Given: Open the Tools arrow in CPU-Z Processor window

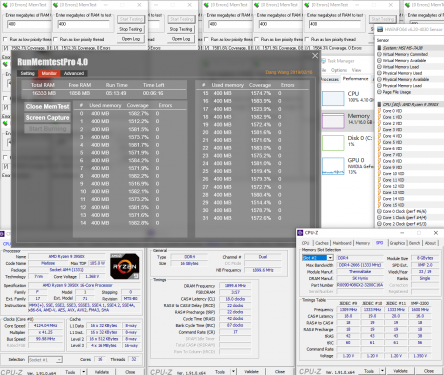Looking at the screenshot, I should [x=84, y=372].
